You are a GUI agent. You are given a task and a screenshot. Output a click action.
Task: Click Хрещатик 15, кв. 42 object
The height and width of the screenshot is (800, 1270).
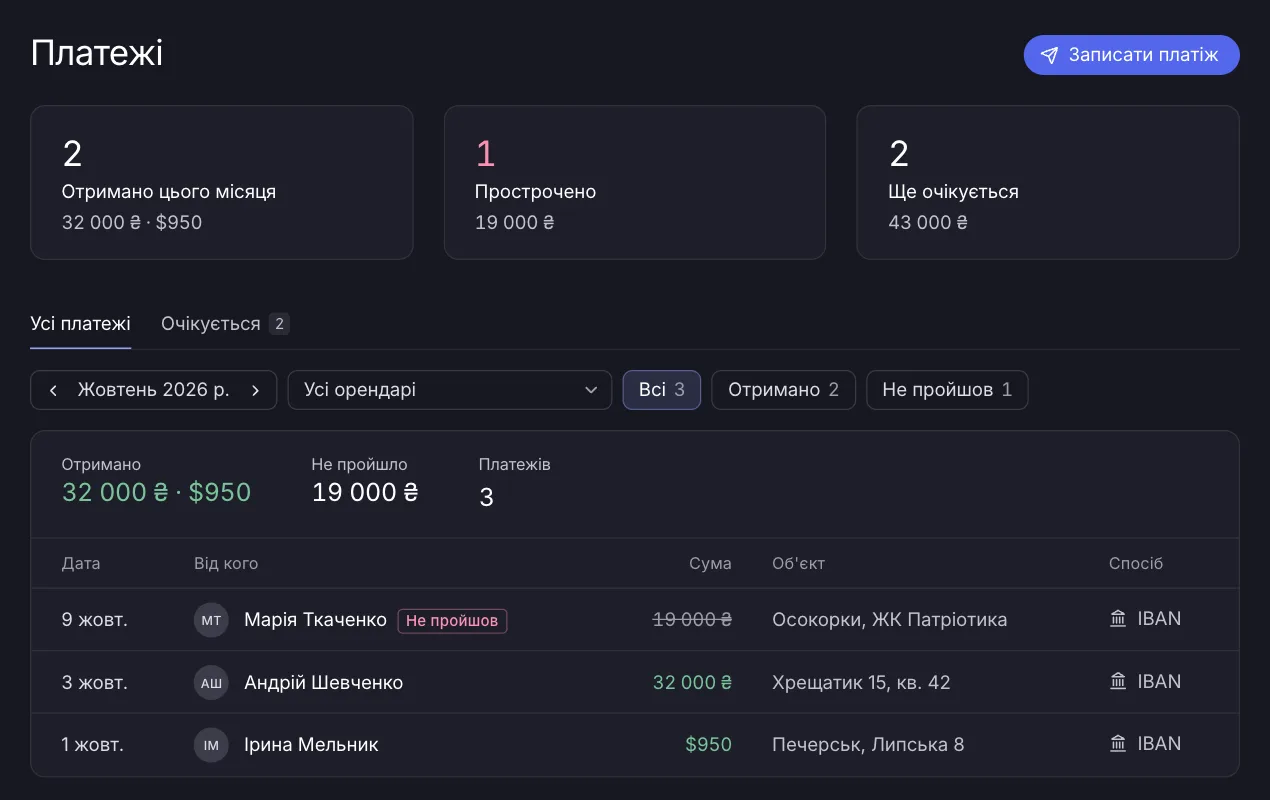click(861, 683)
